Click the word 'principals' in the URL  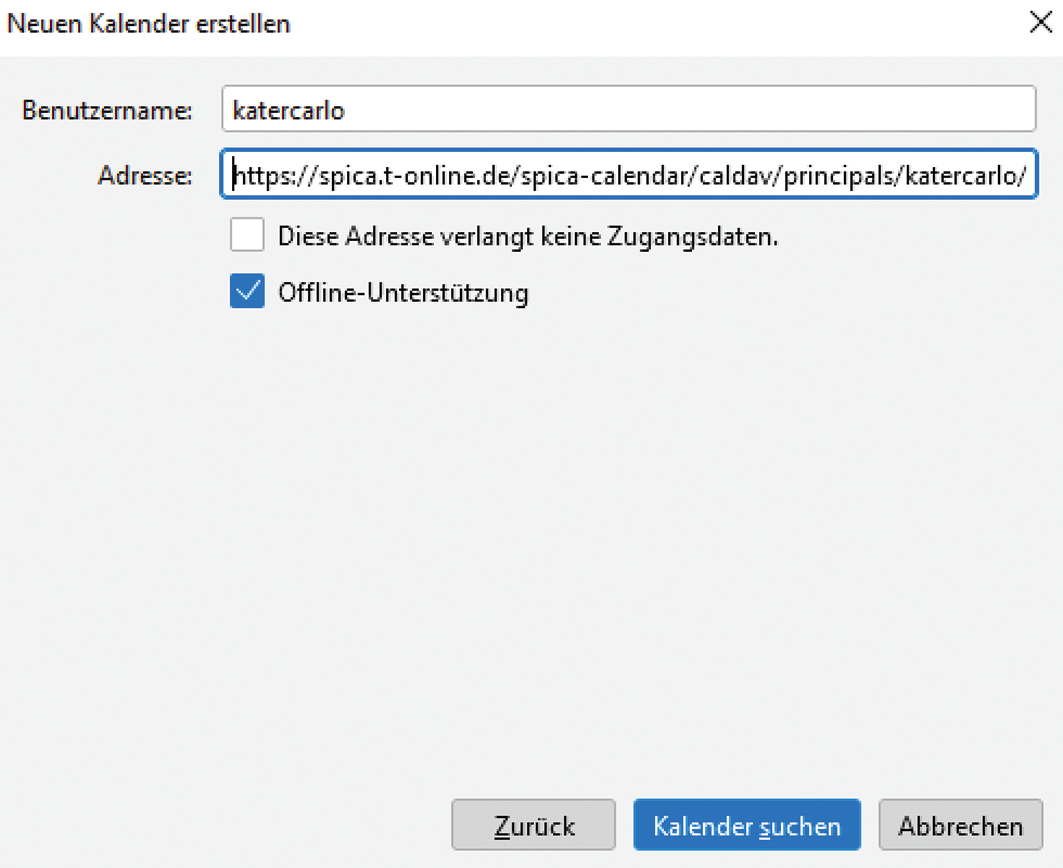point(839,176)
